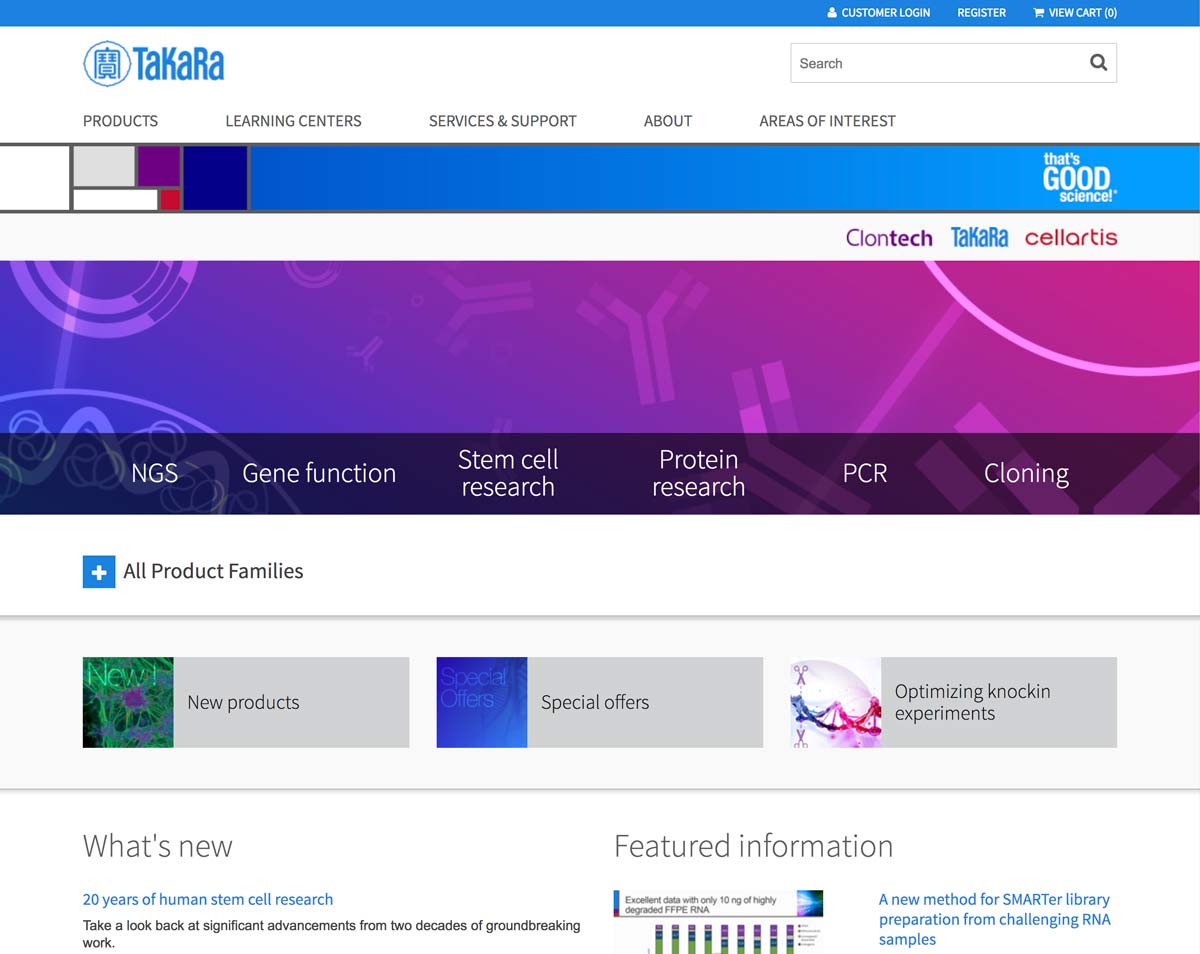The width and height of the screenshot is (1200, 954).
Task: Click the Clontech brand logo
Action: click(x=889, y=238)
